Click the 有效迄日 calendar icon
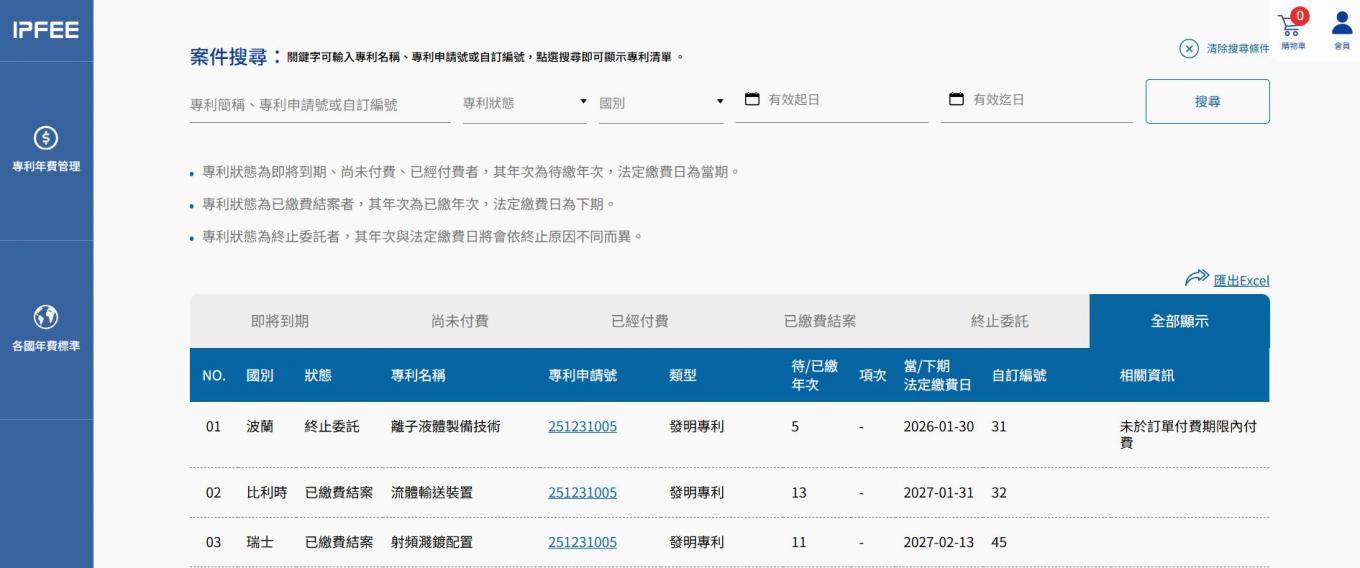This screenshot has height=568, width=1360. click(956, 99)
